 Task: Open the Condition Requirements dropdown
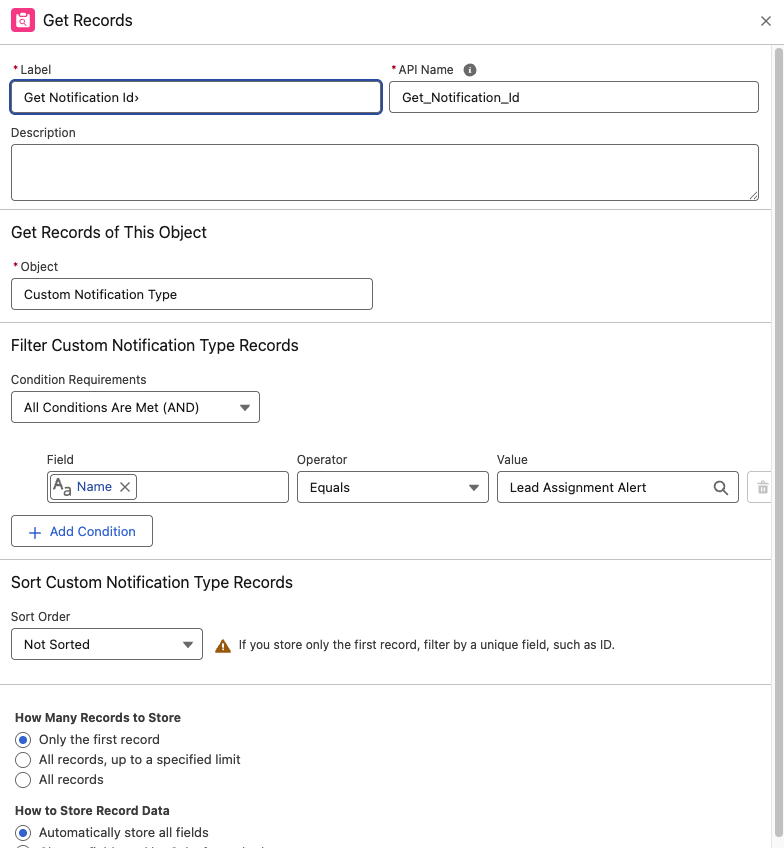click(x=135, y=407)
